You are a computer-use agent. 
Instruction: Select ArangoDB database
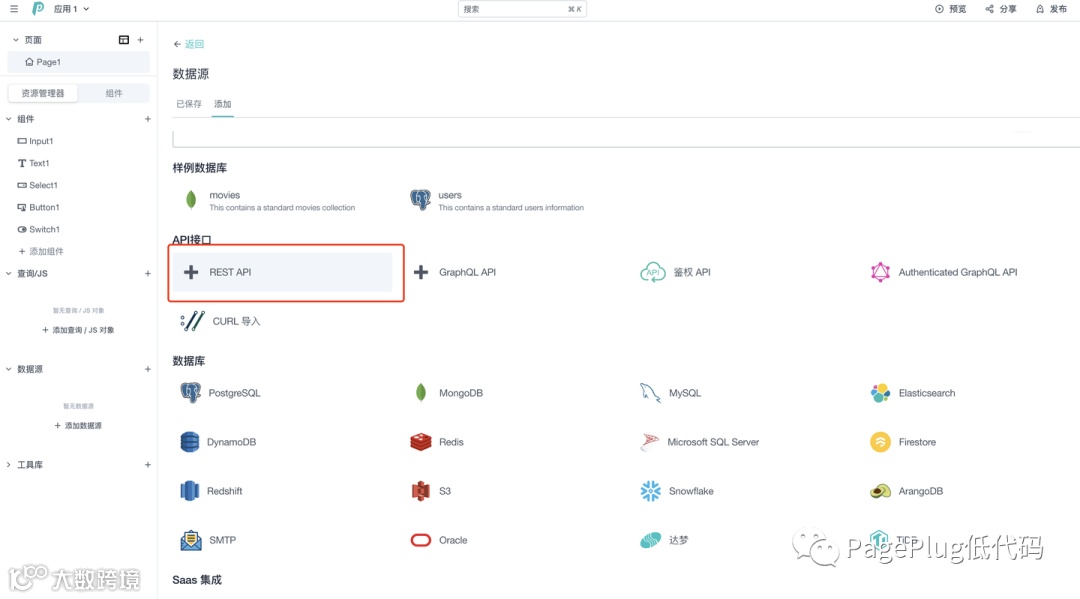(906, 491)
